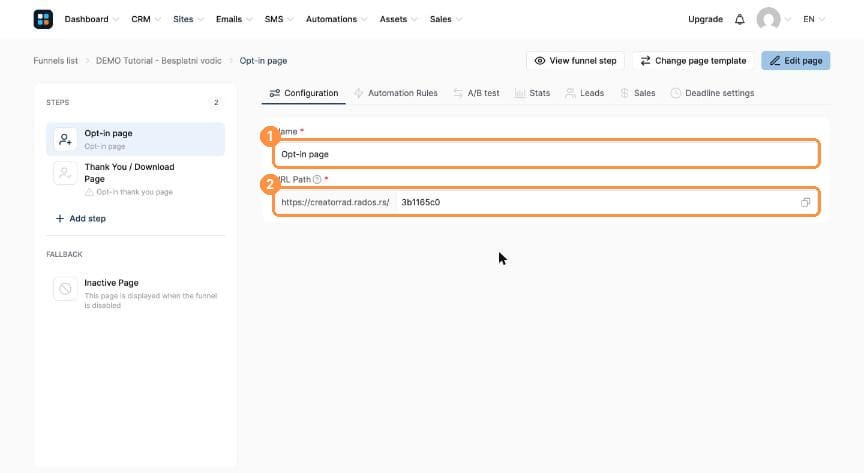Expand the Emails menu

234,19
